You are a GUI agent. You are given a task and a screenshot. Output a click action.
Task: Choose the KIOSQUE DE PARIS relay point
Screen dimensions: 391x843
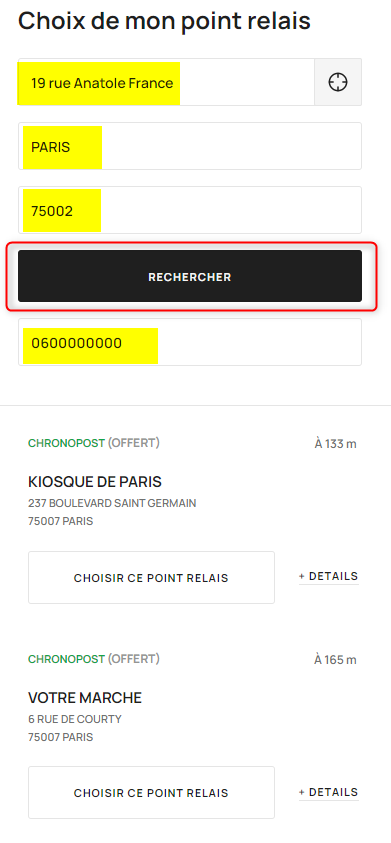151,578
